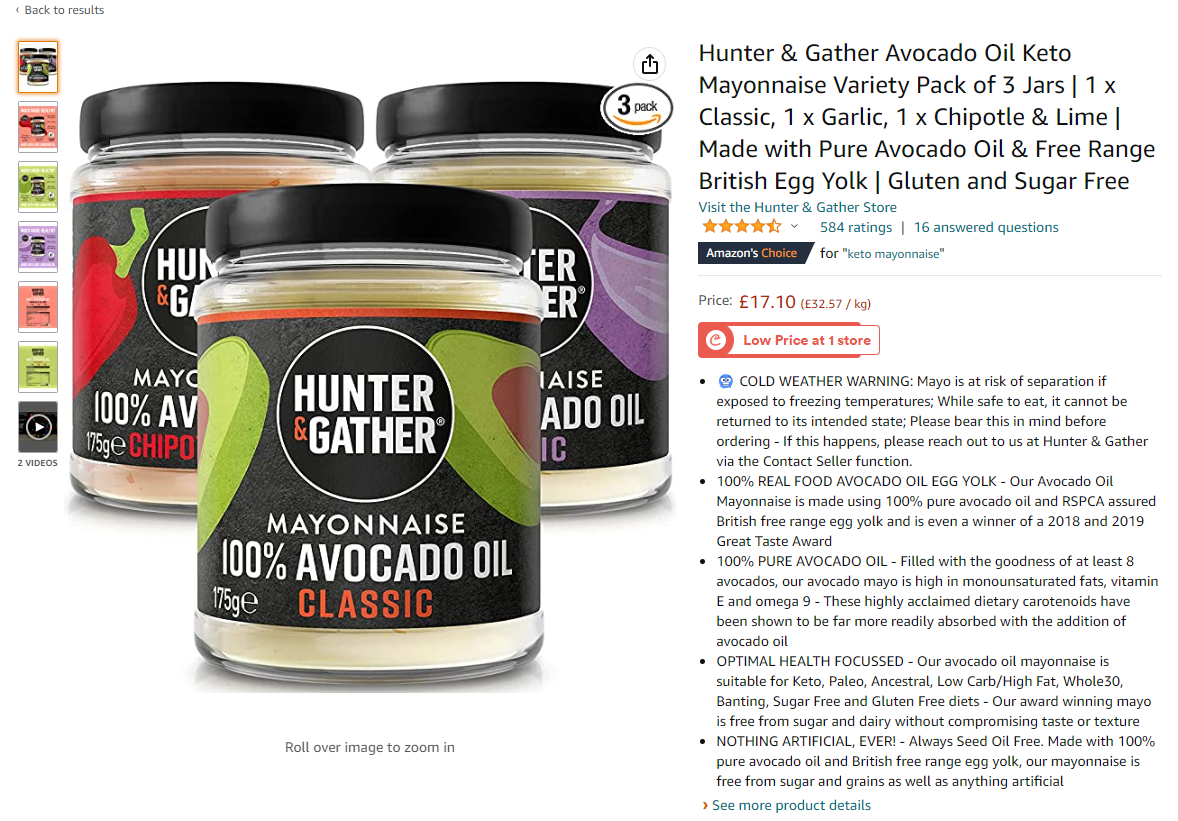Click the red circular low price icon
Viewport: 1178px width, 821px height.
(716, 340)
